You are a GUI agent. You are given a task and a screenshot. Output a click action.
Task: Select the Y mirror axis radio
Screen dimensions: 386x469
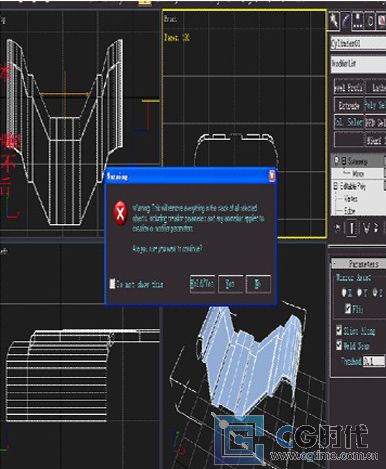pos(359,292)
